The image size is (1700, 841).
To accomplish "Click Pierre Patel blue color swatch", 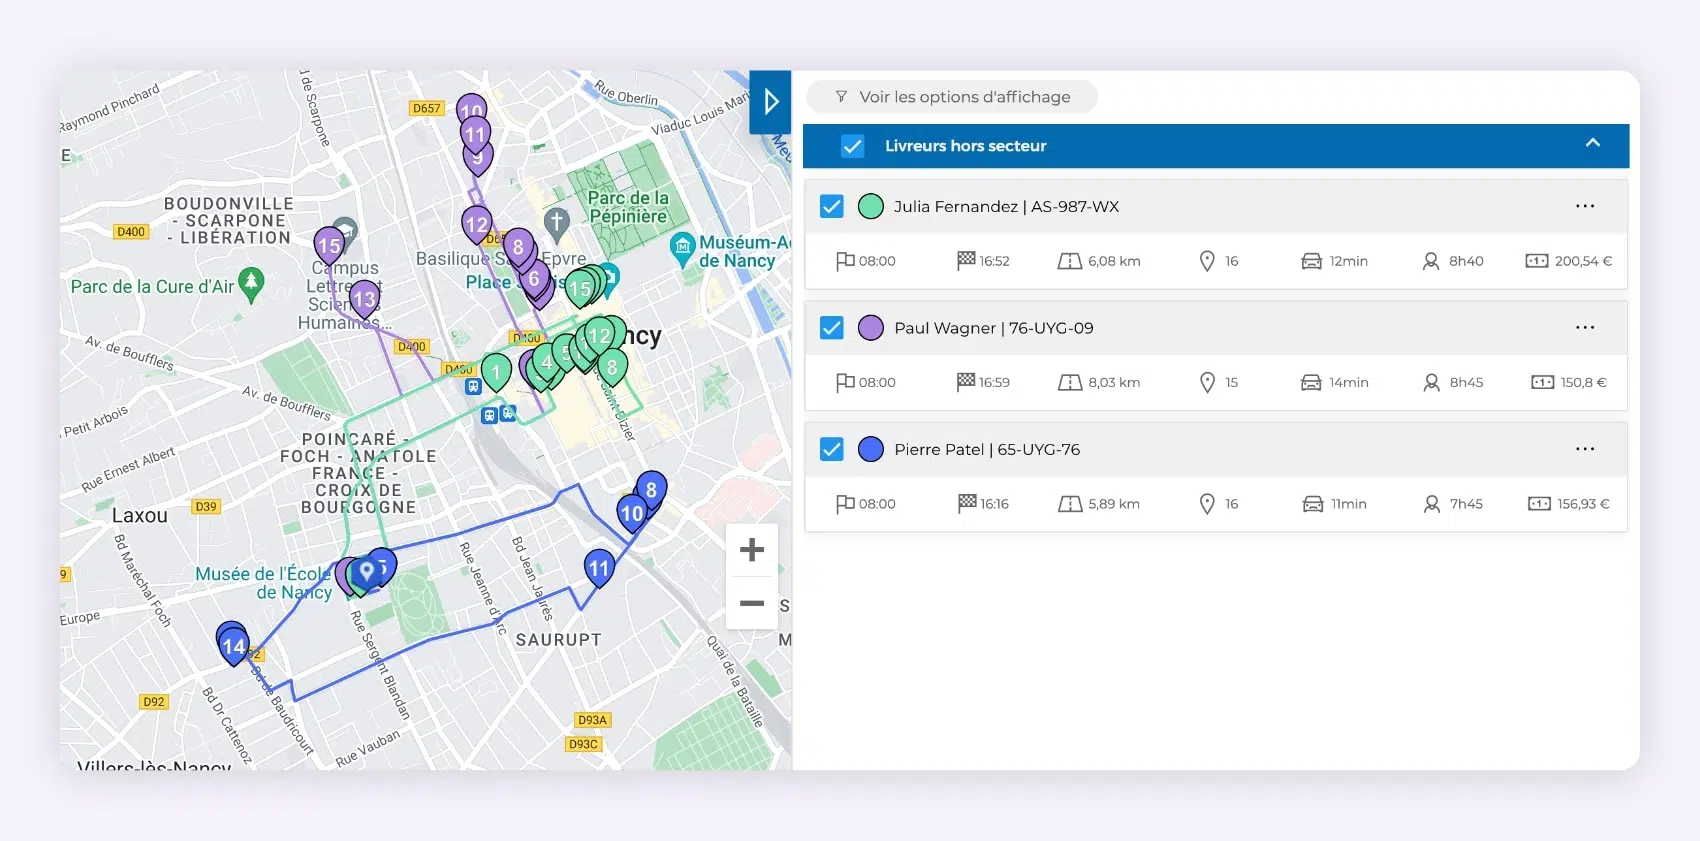I will (871, 449).
